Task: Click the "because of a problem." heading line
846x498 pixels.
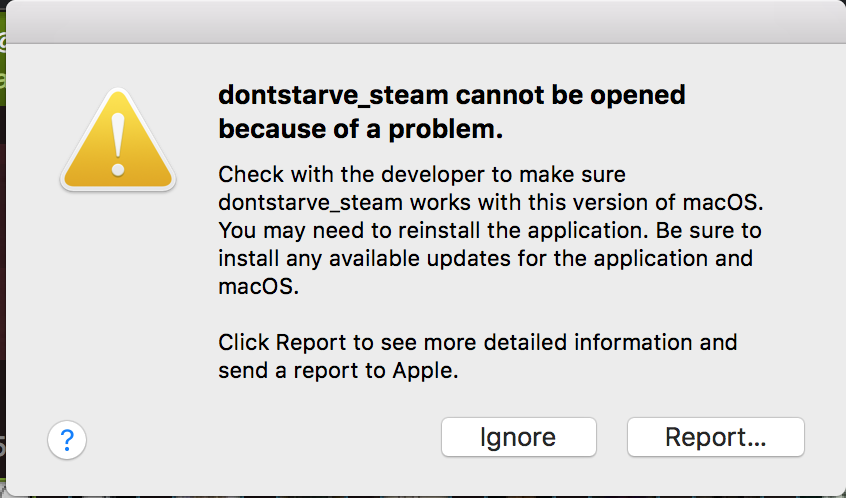Action: pyautogui.click(x=360, y=129)
